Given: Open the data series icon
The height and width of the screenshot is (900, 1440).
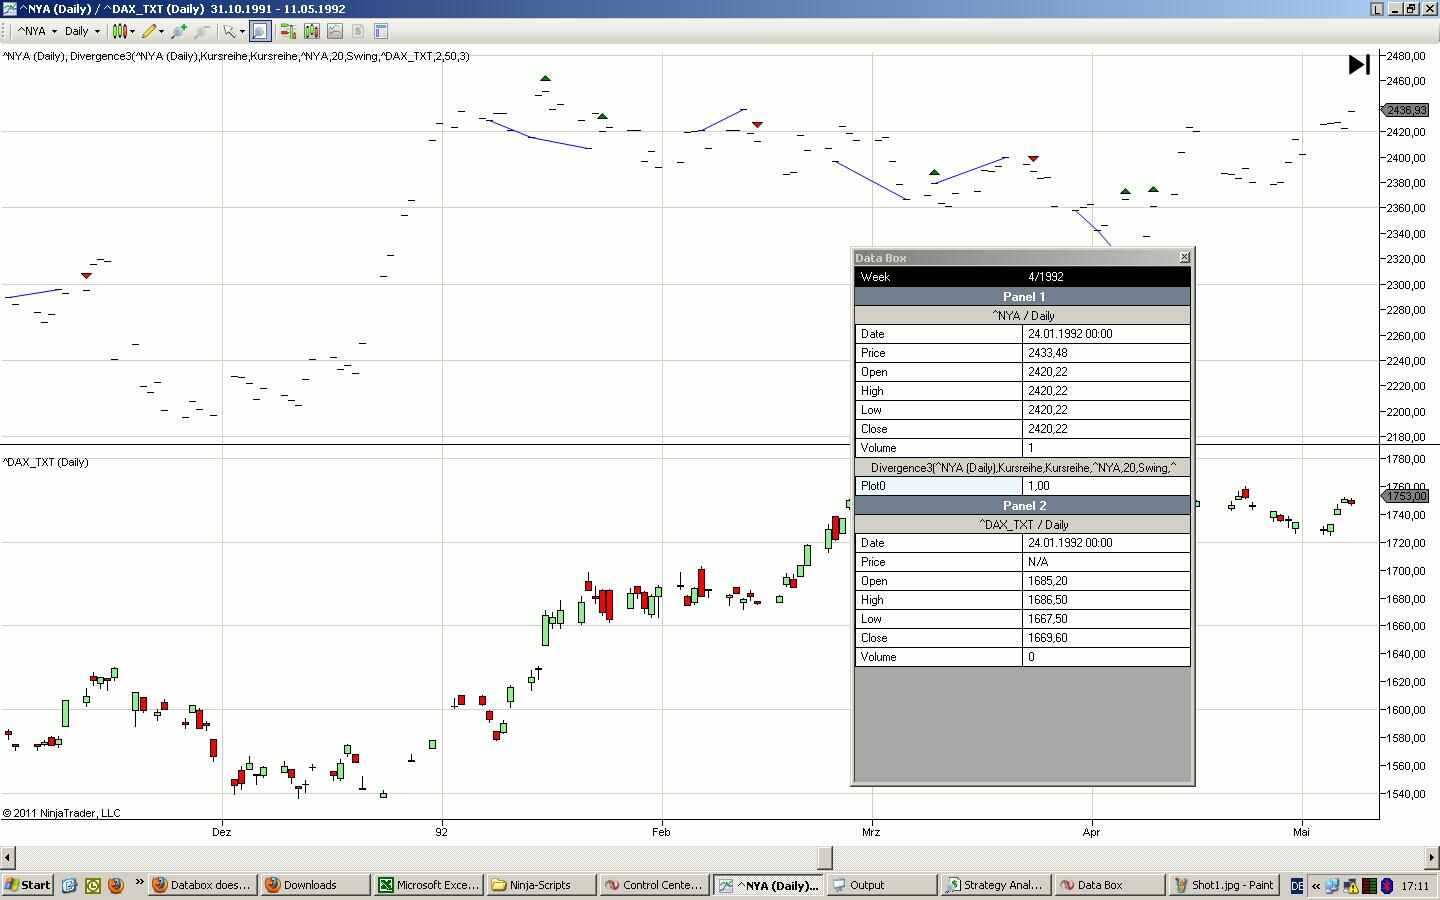Looking at the screenshot, I should click(x=311, y=31).
